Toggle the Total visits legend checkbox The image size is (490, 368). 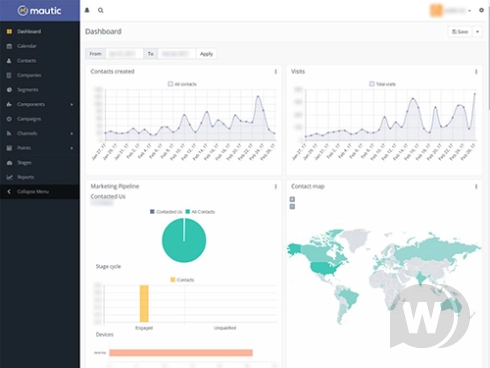point(372,84)
